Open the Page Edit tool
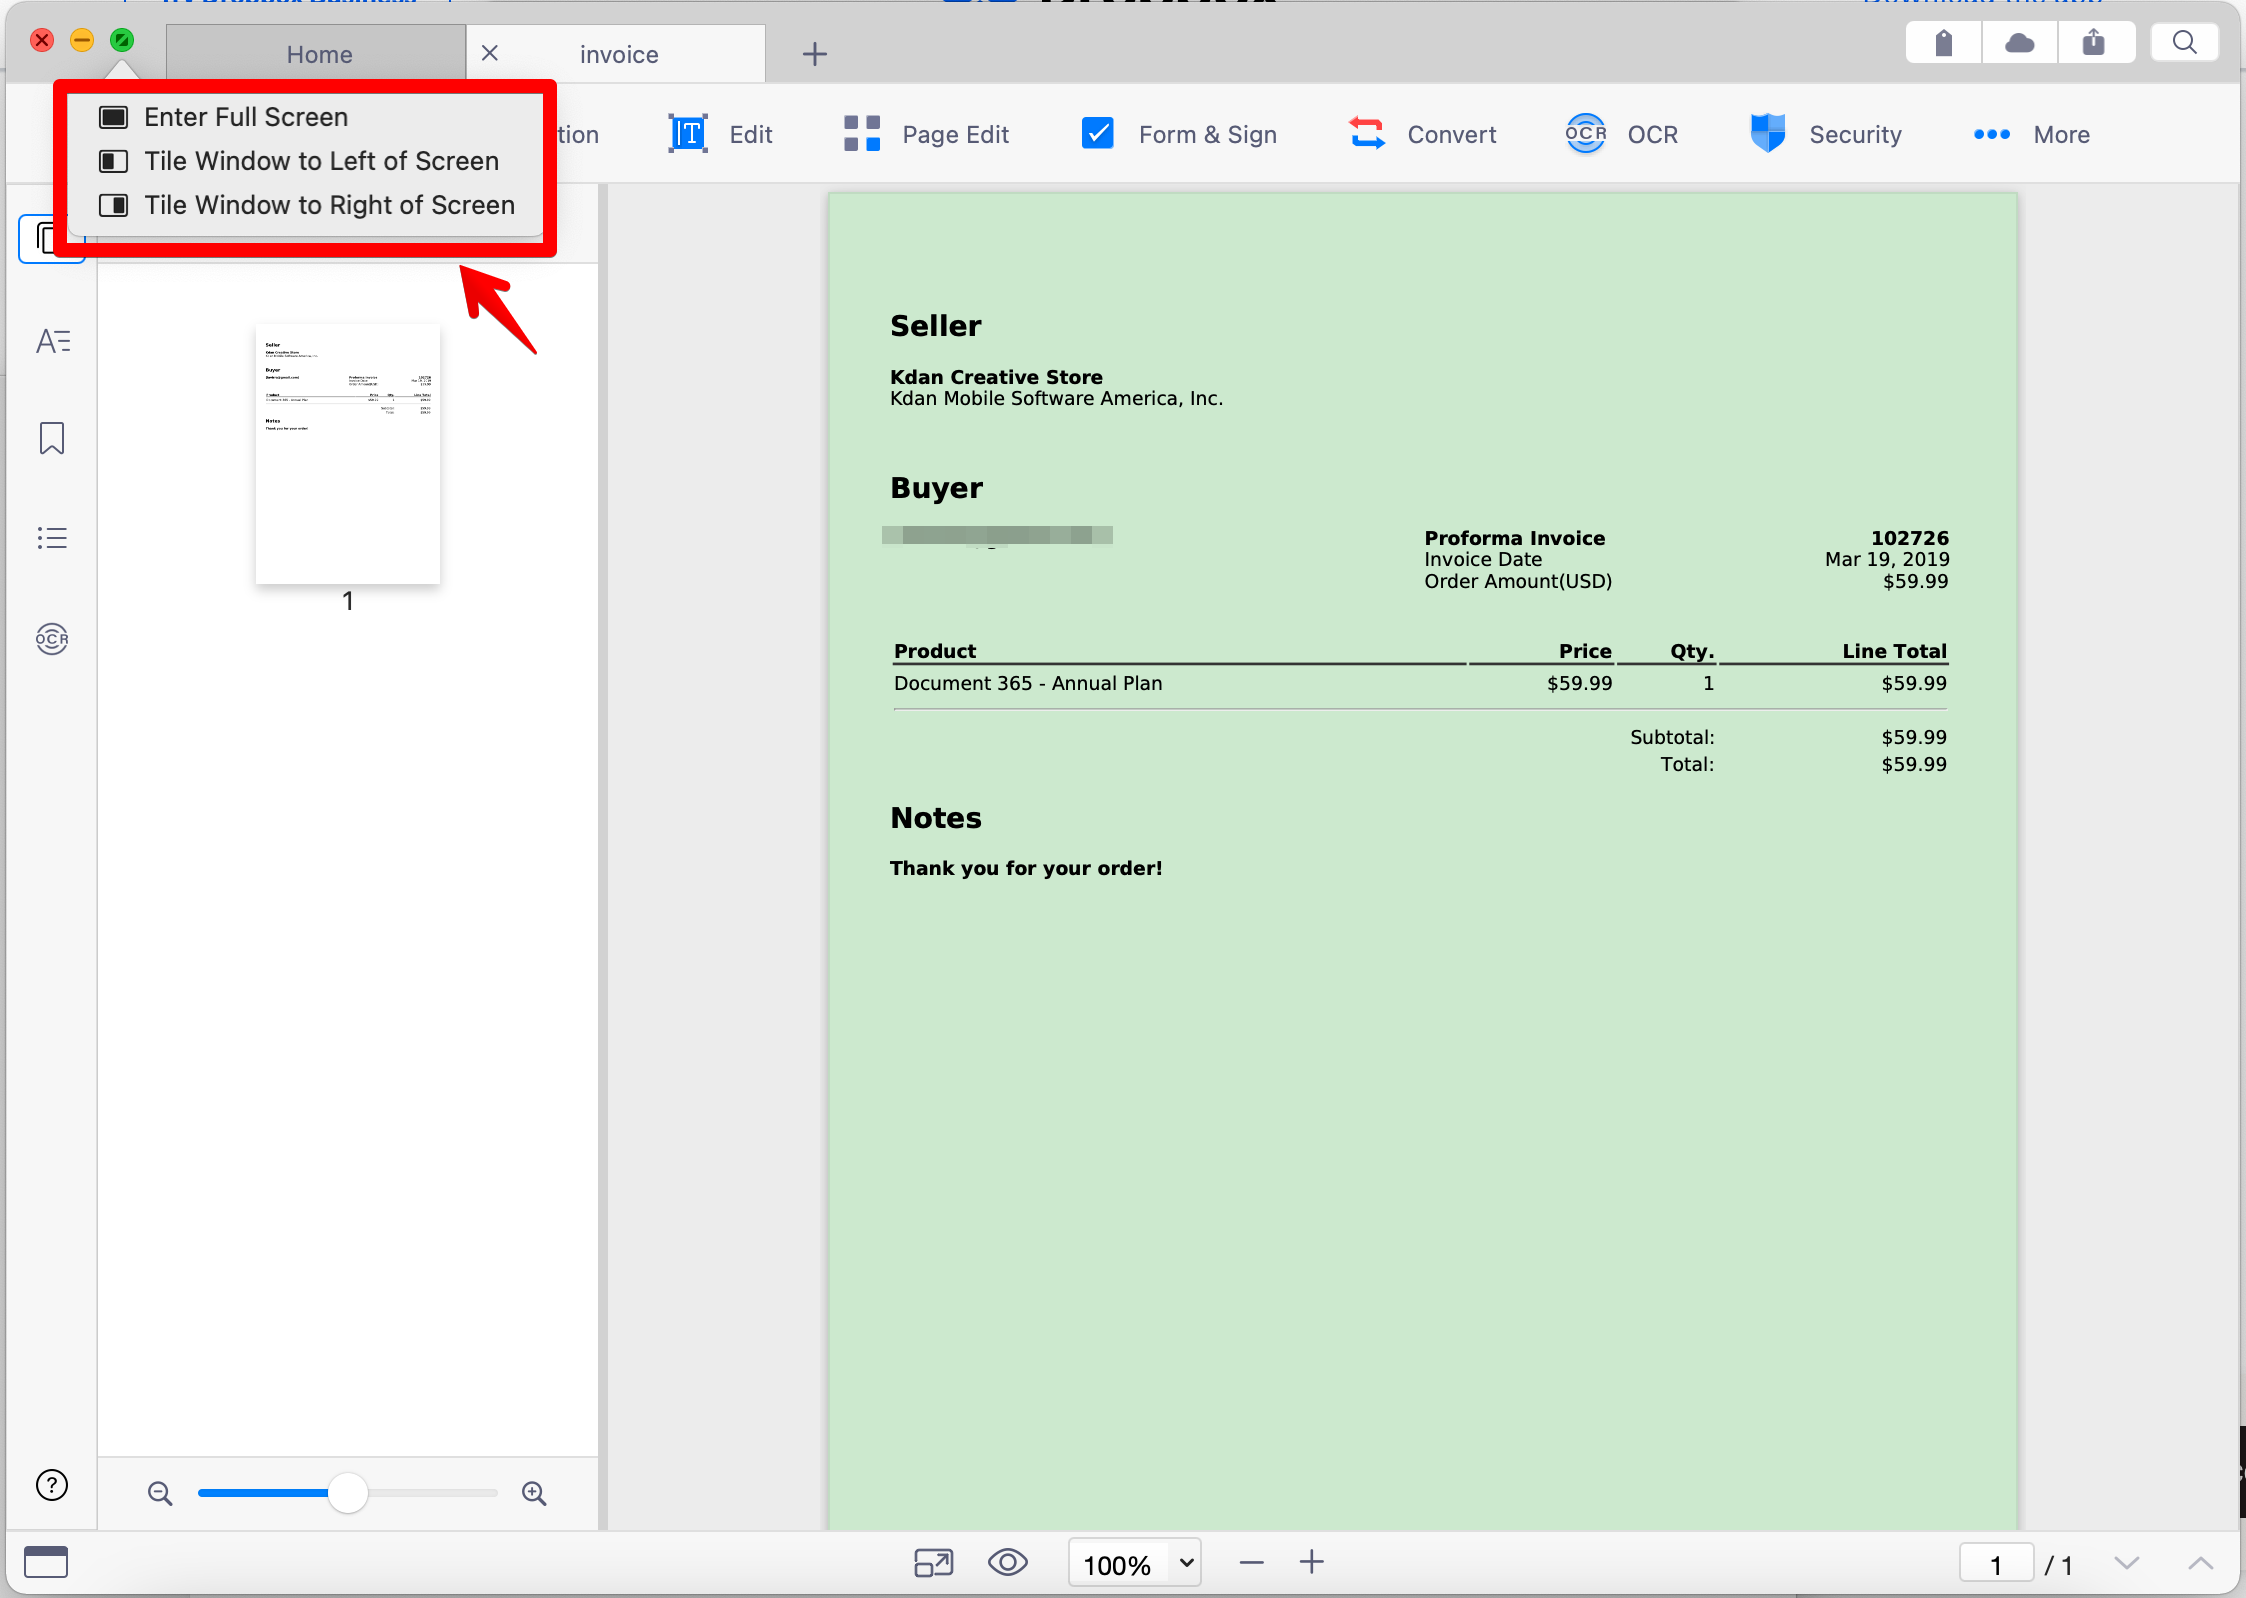This screenshot has height=1598, width=2246. coord(926,134)
